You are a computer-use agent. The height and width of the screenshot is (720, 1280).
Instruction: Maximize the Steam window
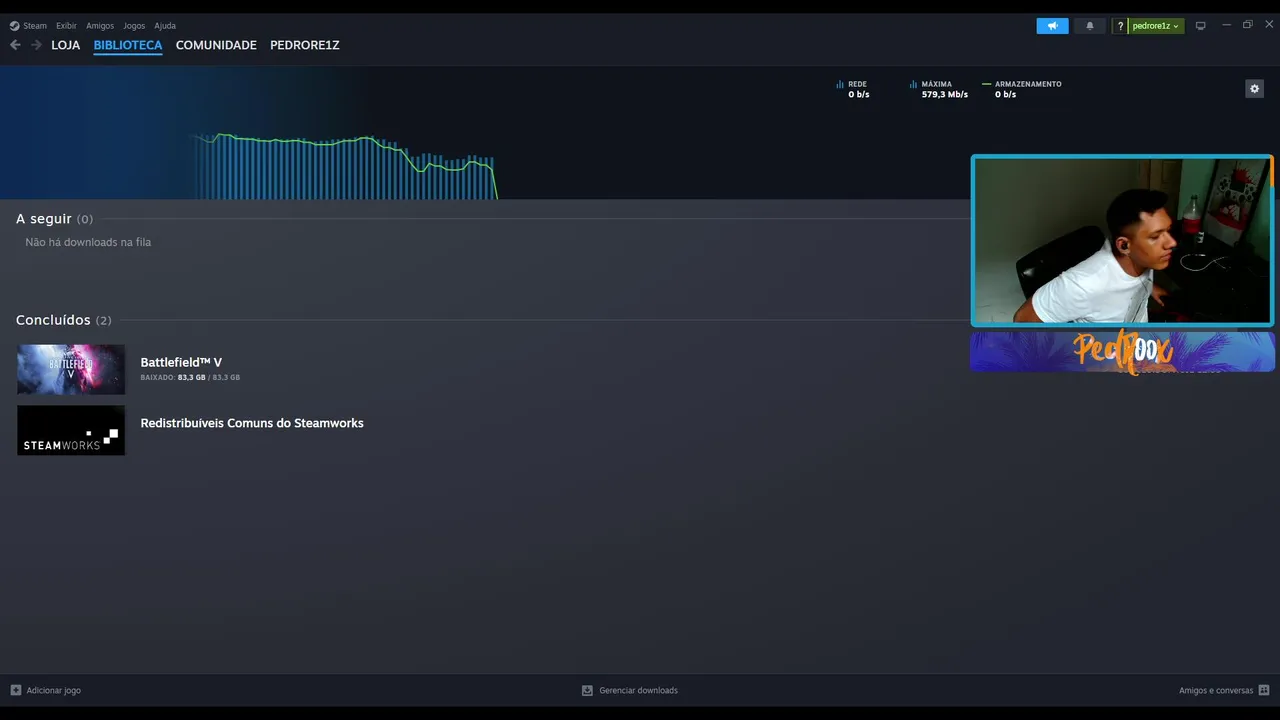tap(1247, 25)
